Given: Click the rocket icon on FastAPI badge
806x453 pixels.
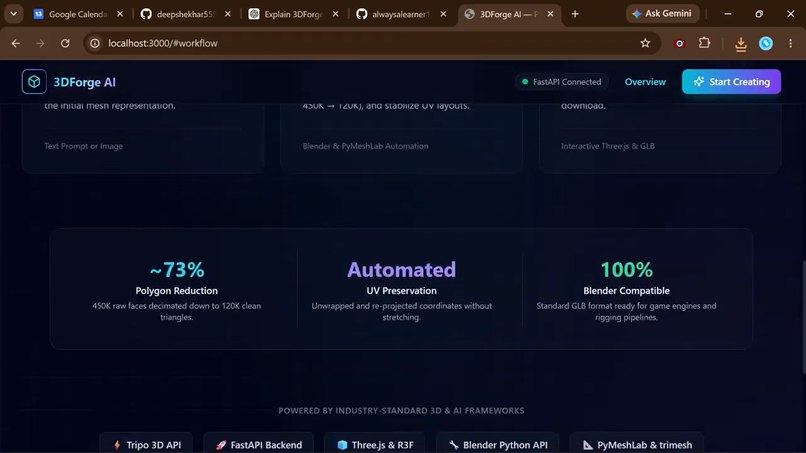Looking at the screenshot, I should 221,445.
